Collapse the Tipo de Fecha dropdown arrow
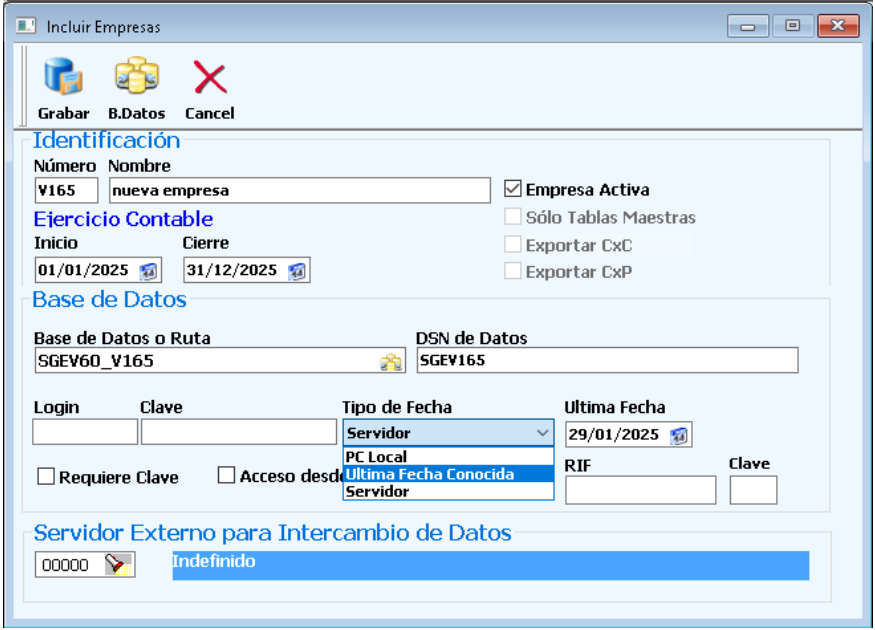 point(542,433)
